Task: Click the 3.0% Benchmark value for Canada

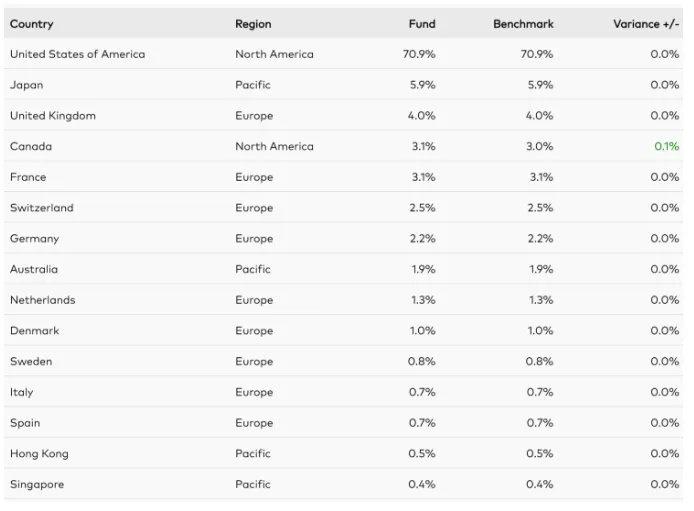Action: click(x=539, y=146)
